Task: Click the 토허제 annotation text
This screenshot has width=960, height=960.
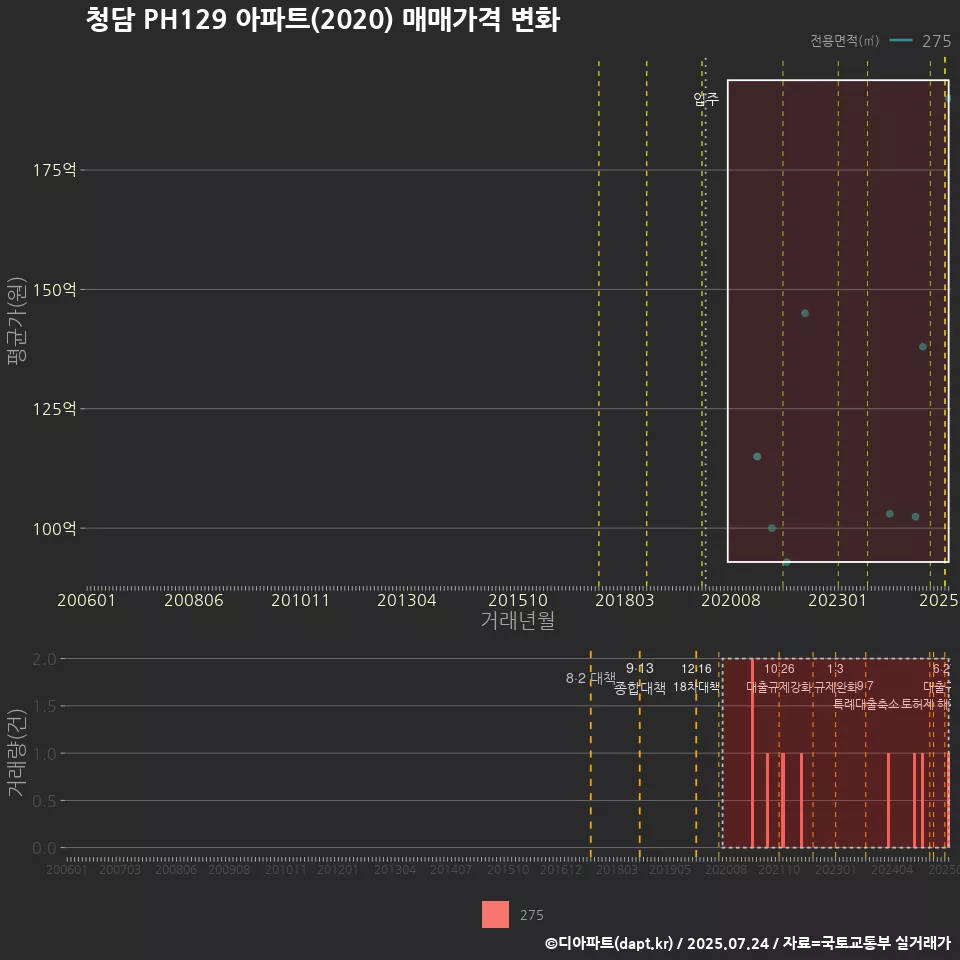Action: 918,704
